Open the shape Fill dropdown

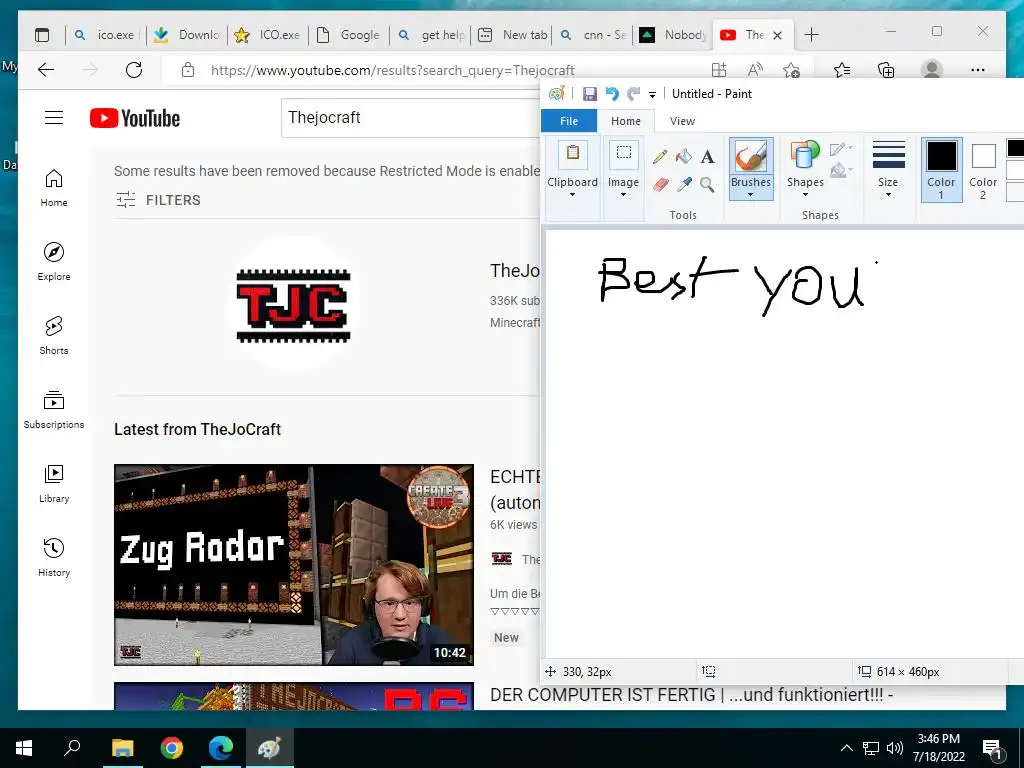pos(841,171)
